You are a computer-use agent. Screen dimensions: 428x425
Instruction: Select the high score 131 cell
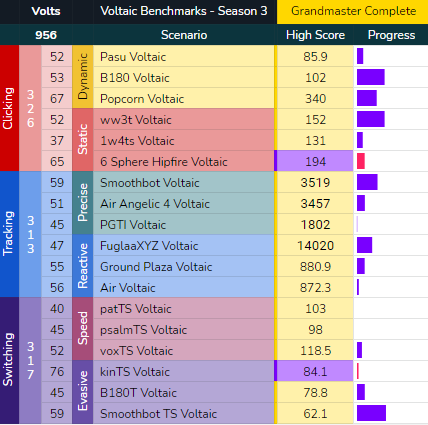point(315,141)
